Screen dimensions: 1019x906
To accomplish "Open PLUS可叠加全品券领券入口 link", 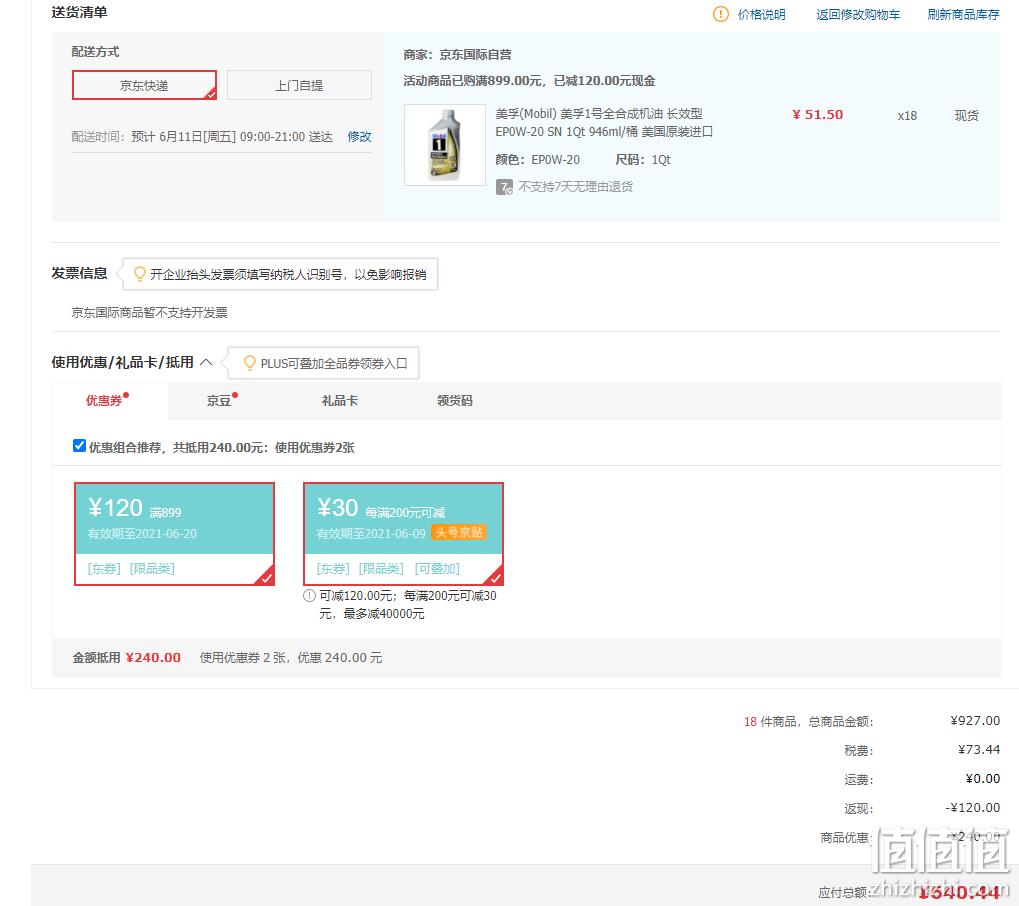I will [x=334, y=363].
